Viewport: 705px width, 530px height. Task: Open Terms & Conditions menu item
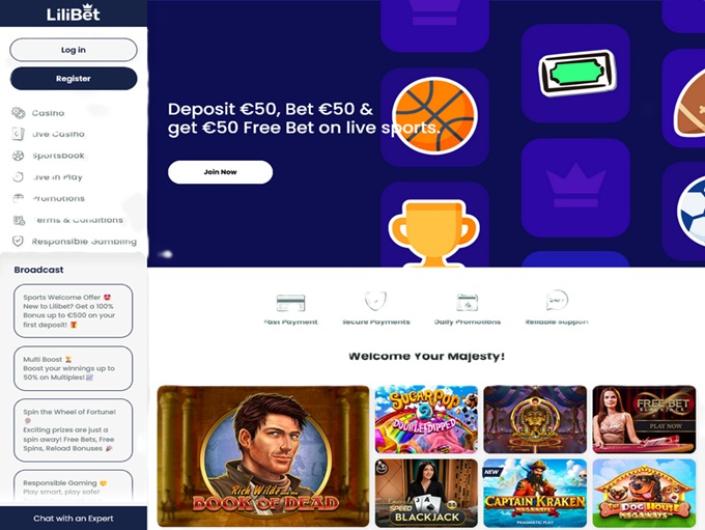78,220
